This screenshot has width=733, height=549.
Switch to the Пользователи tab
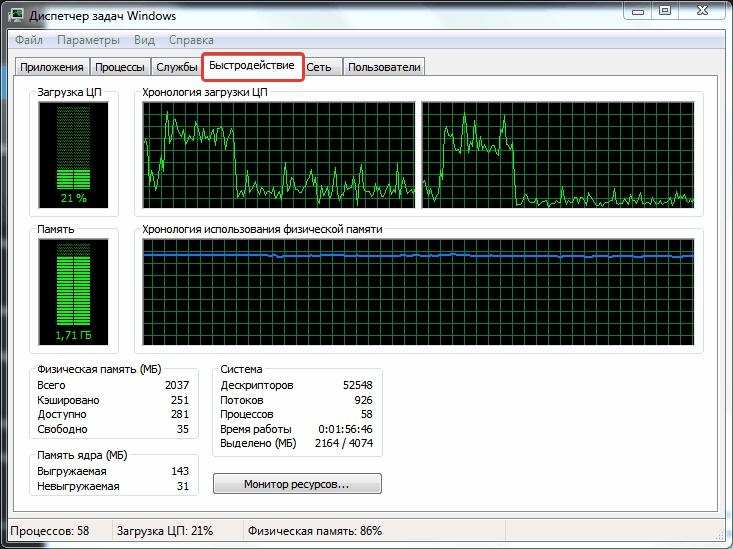pyautogui.click(x=384, y=67)
